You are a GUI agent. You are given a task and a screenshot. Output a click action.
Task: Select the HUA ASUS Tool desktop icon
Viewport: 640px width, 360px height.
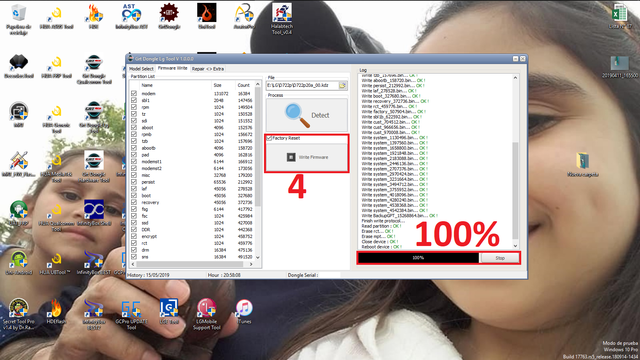click(56, 17)
